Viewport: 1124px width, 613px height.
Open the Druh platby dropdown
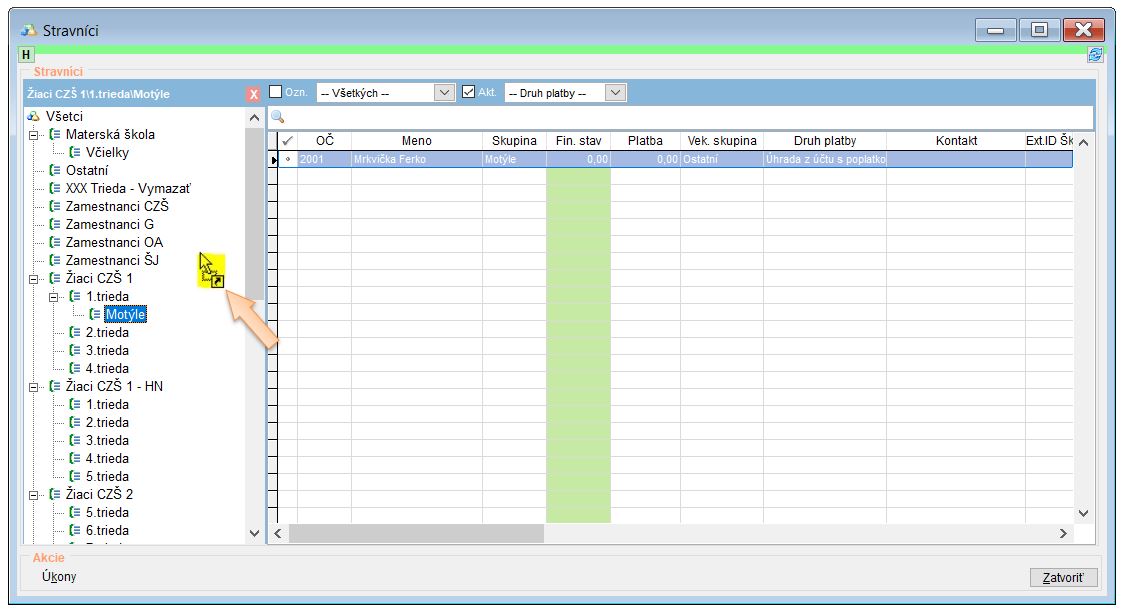(615, 93)
